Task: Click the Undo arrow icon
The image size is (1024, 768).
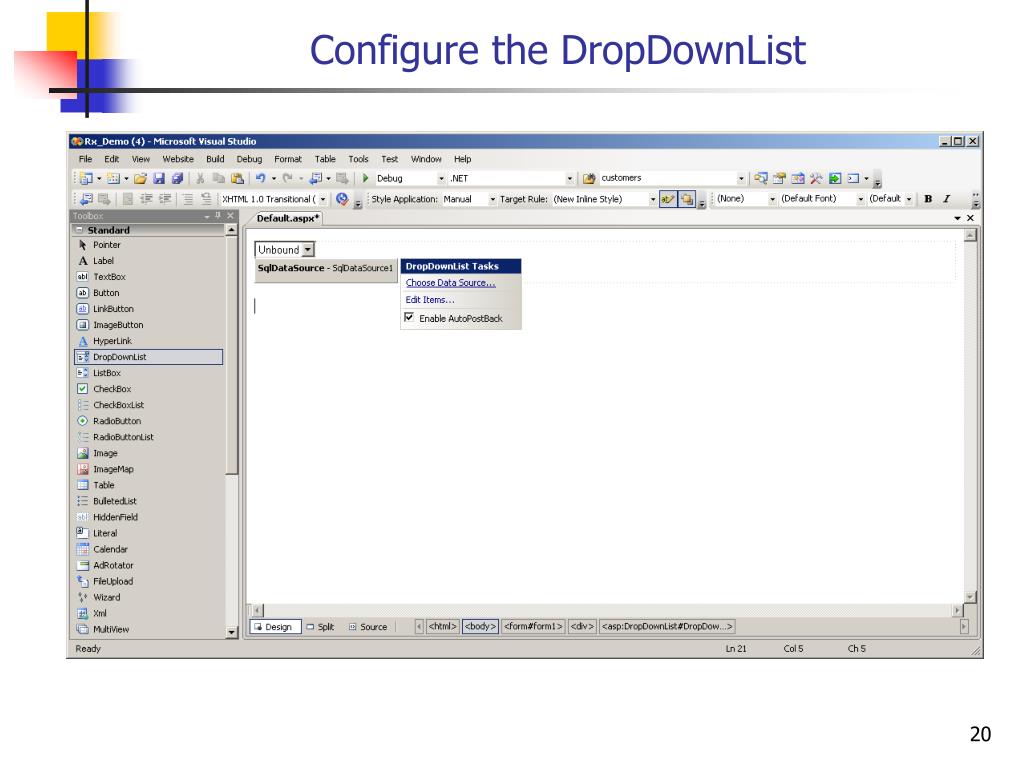Action: tap(261, 178)
